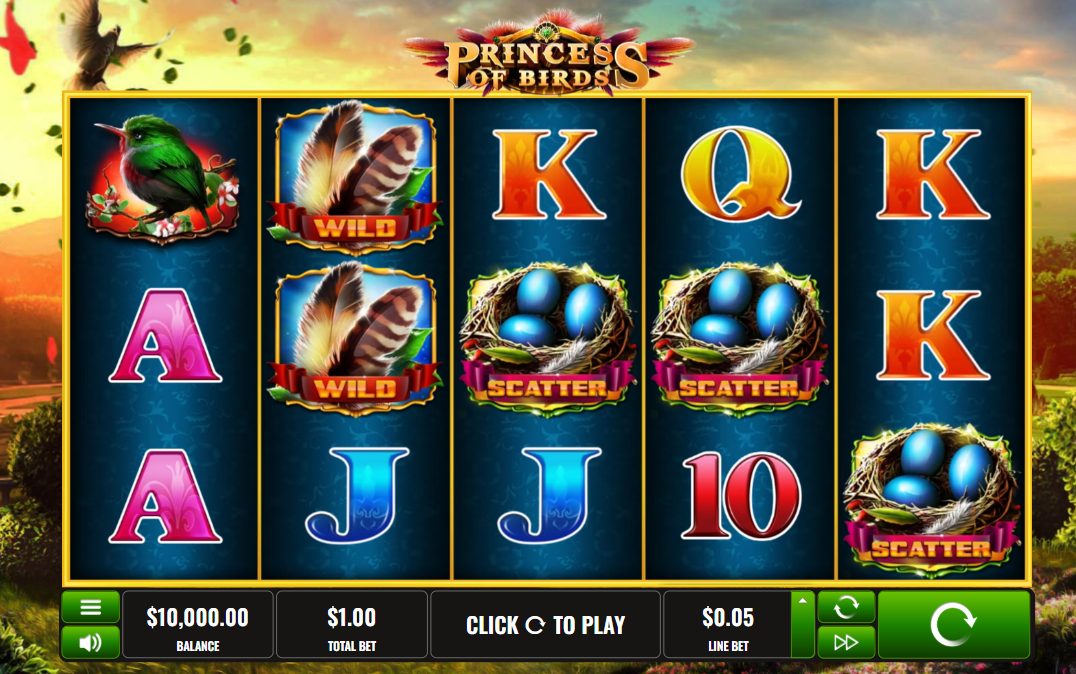Select the top Wild feather symbol
Screen dimensions: 1076x674
(x=355, y=177)
